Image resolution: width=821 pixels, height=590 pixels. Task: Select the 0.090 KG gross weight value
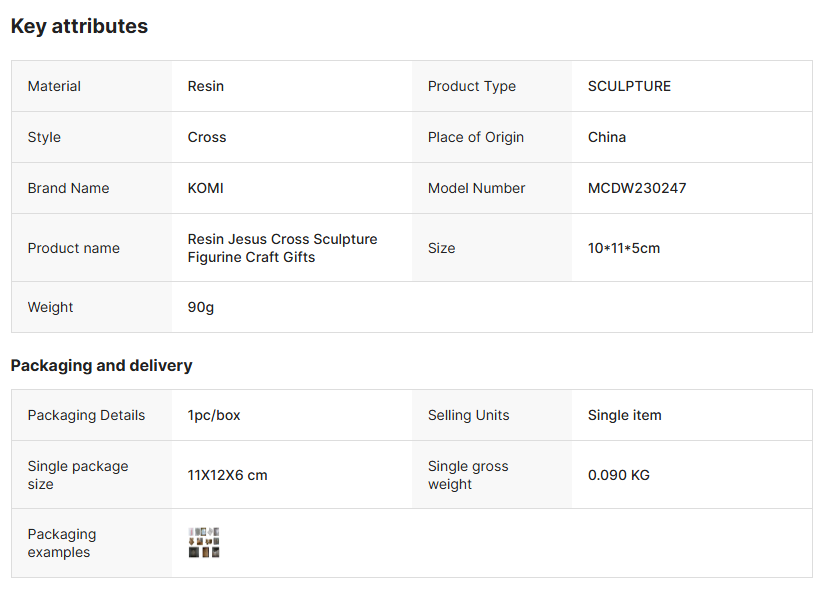click(618, 475)
